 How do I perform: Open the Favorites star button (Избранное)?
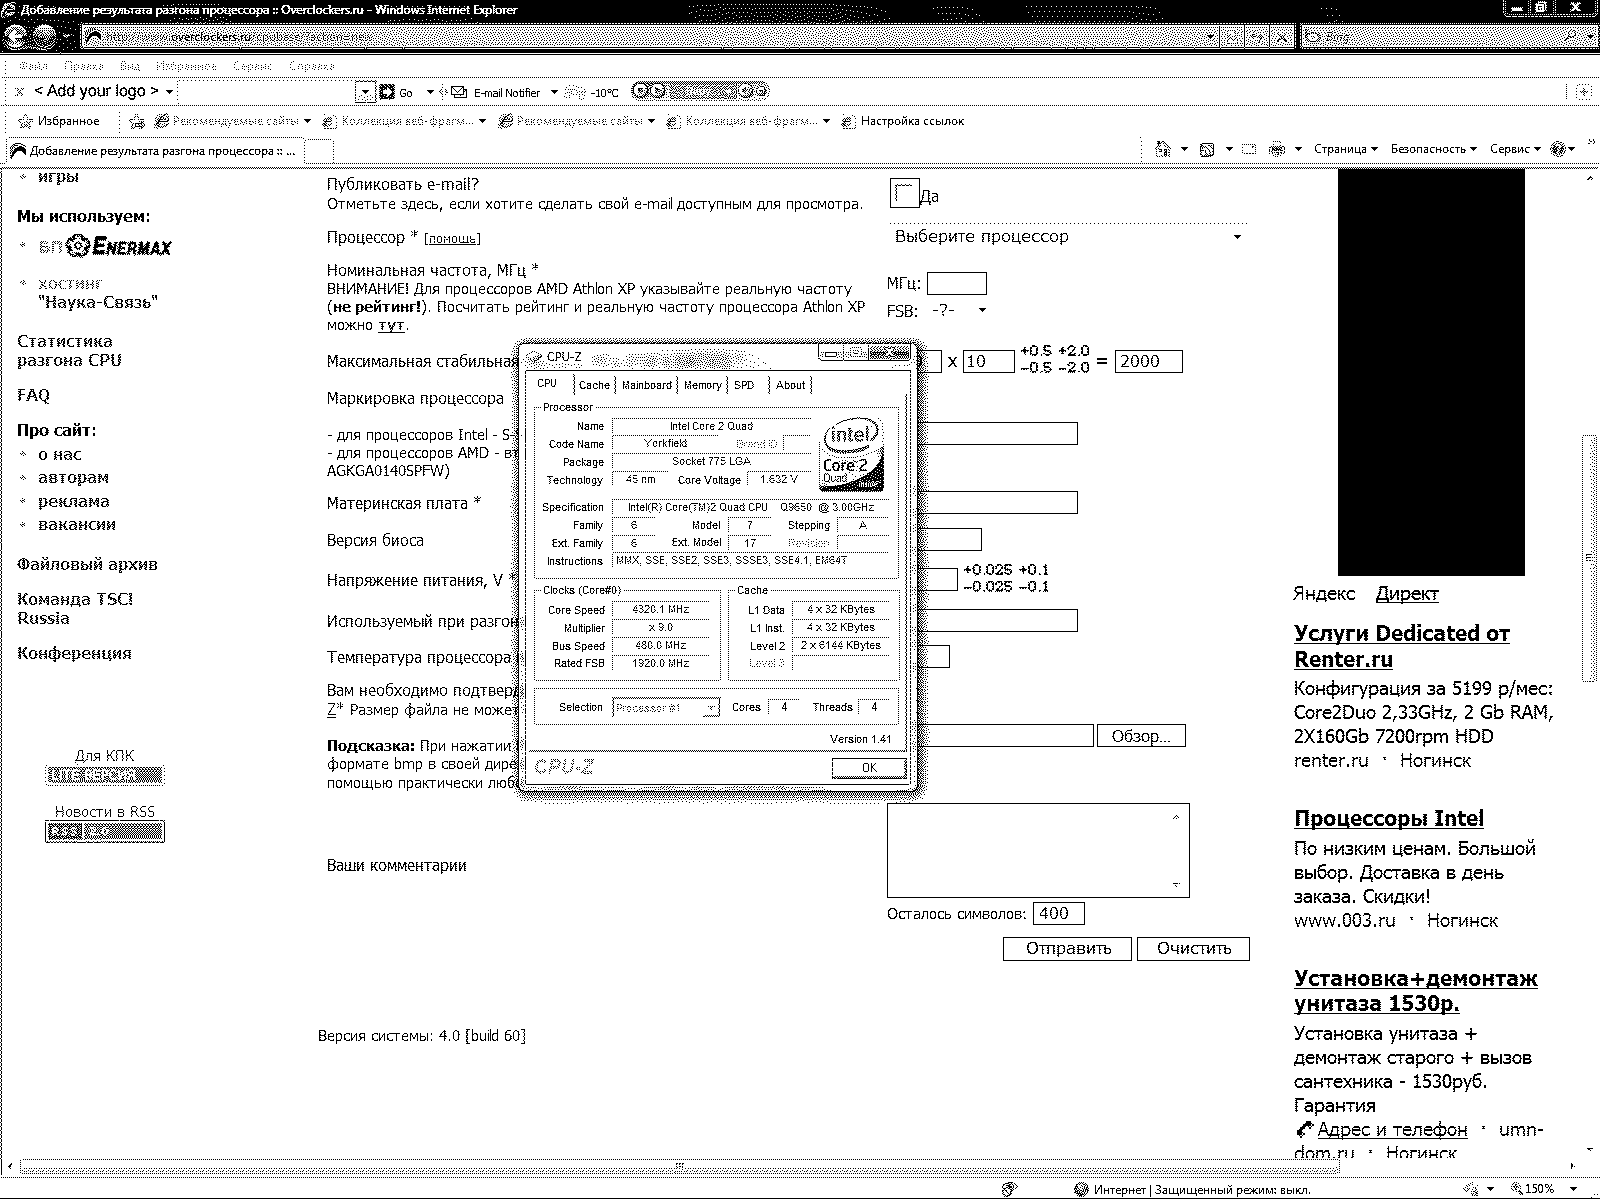click(58, 121)
